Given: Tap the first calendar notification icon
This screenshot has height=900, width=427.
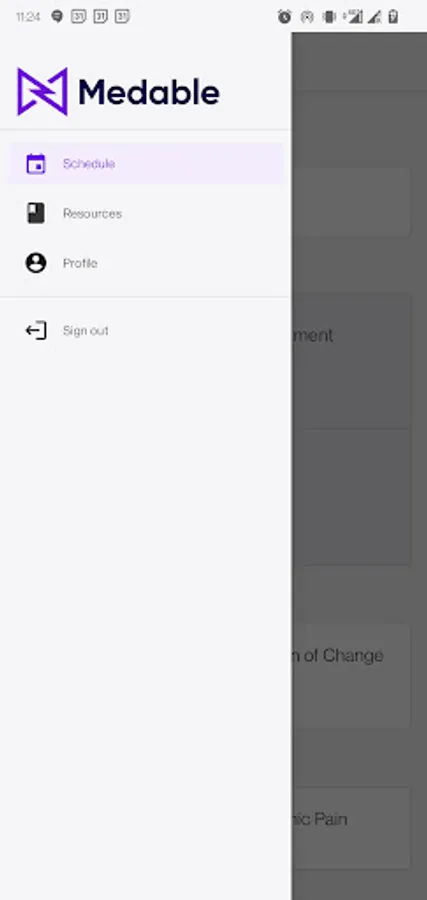Looking at the screenshot, I should (x=79, y=17).
